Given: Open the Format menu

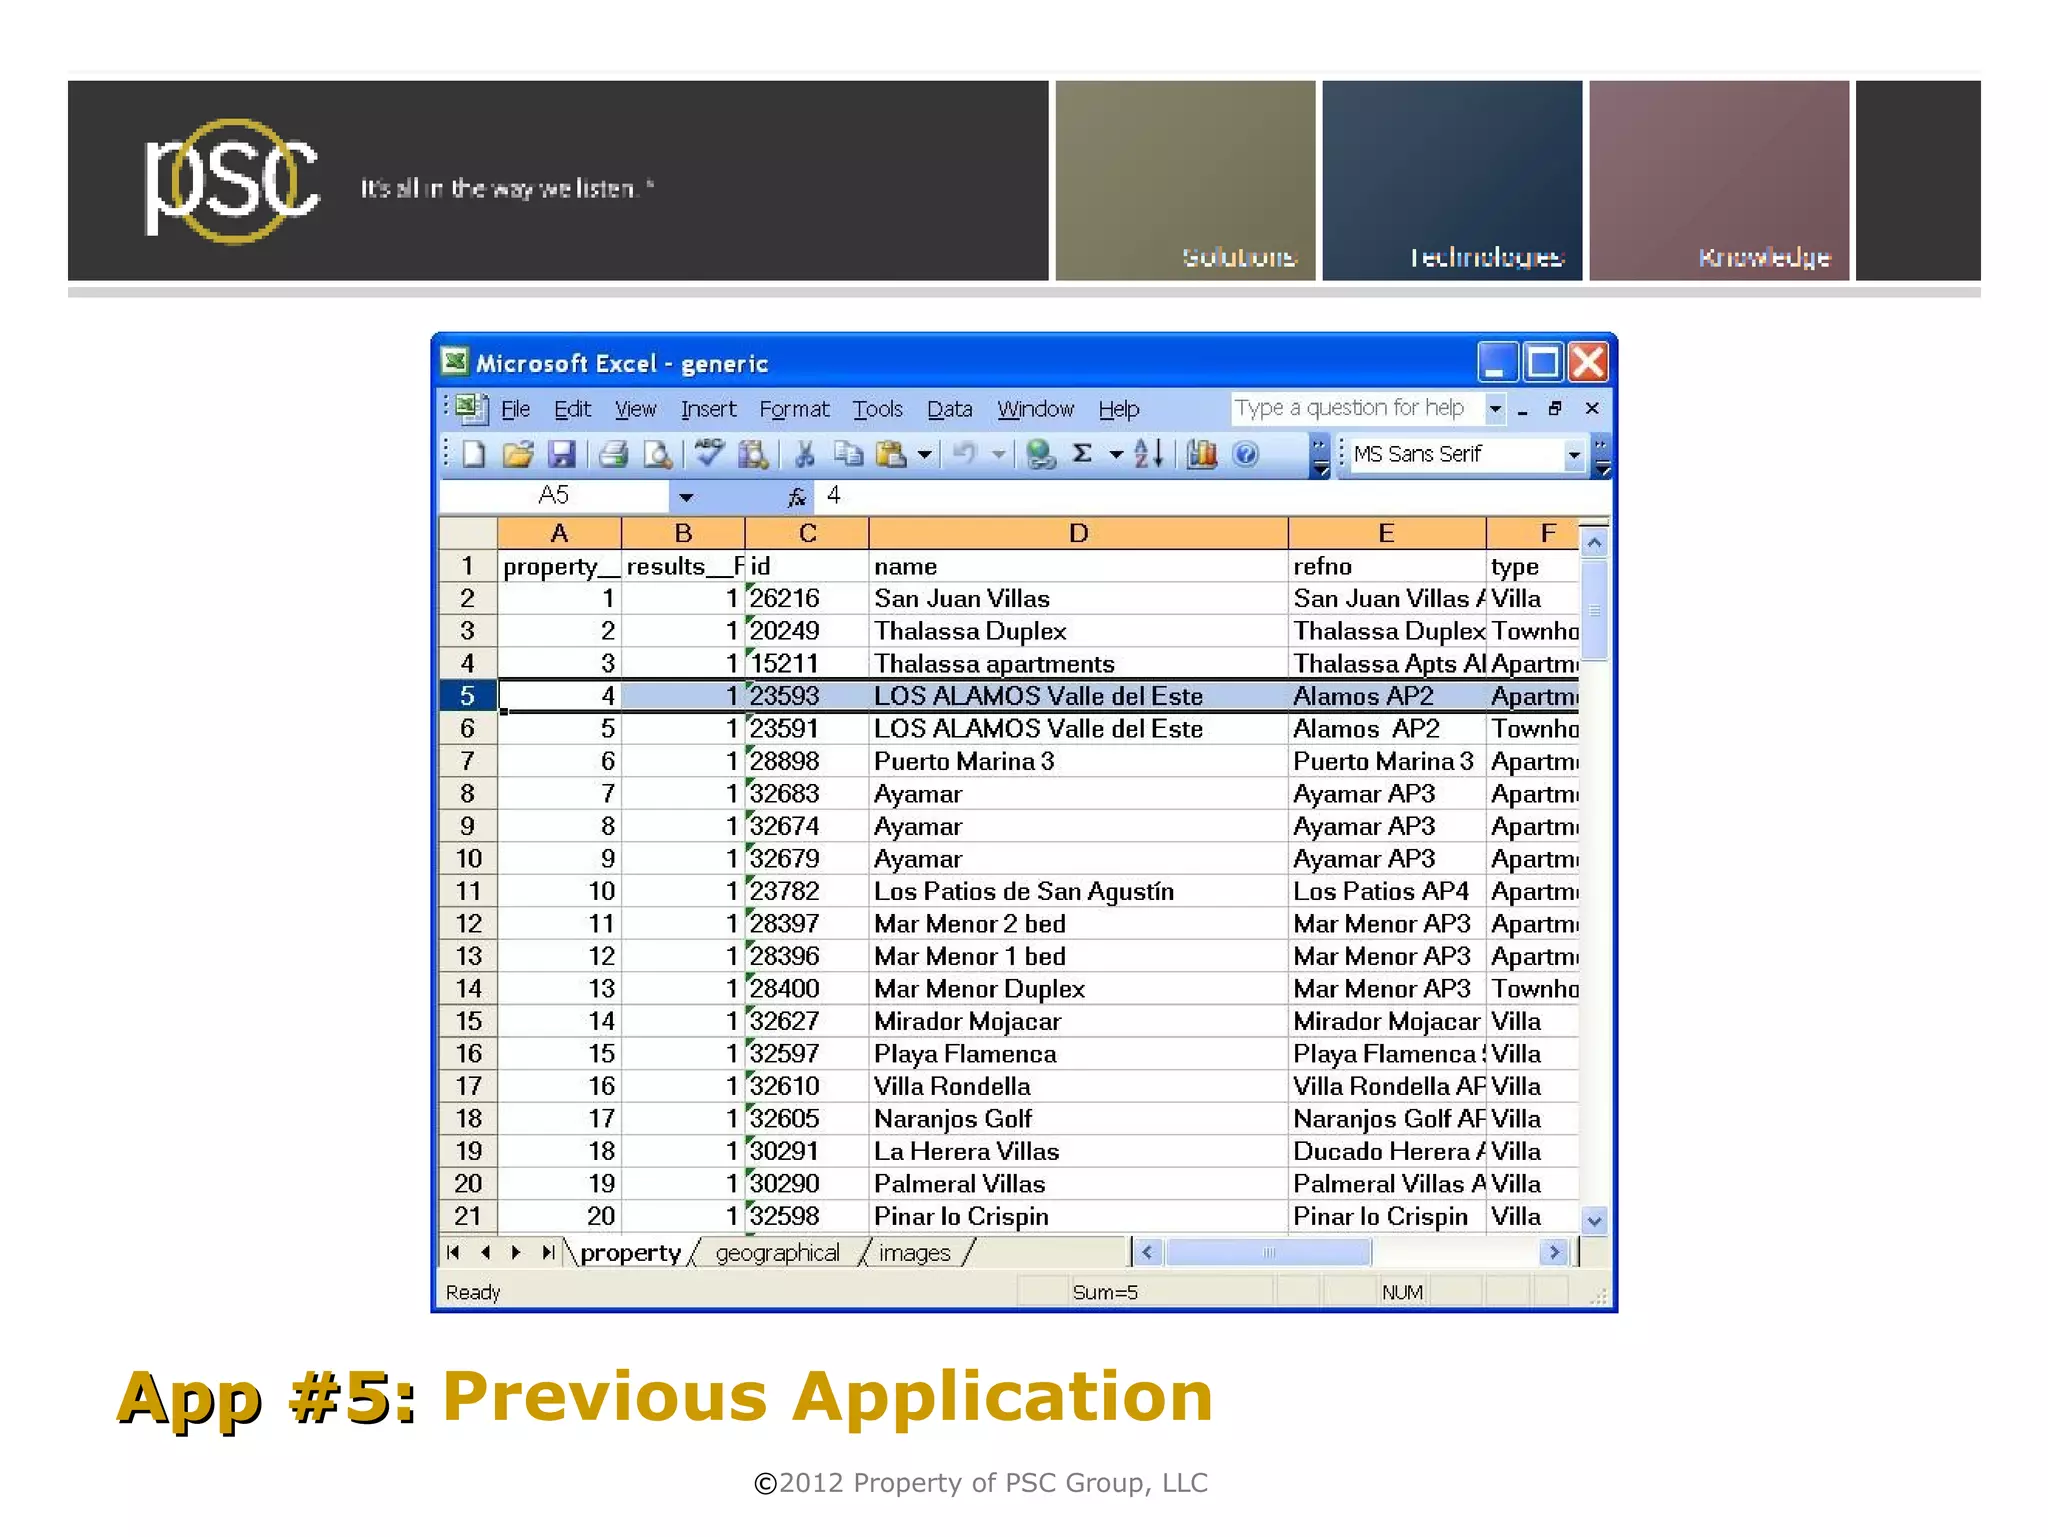Looking at the screenshot, I should 794,409.
